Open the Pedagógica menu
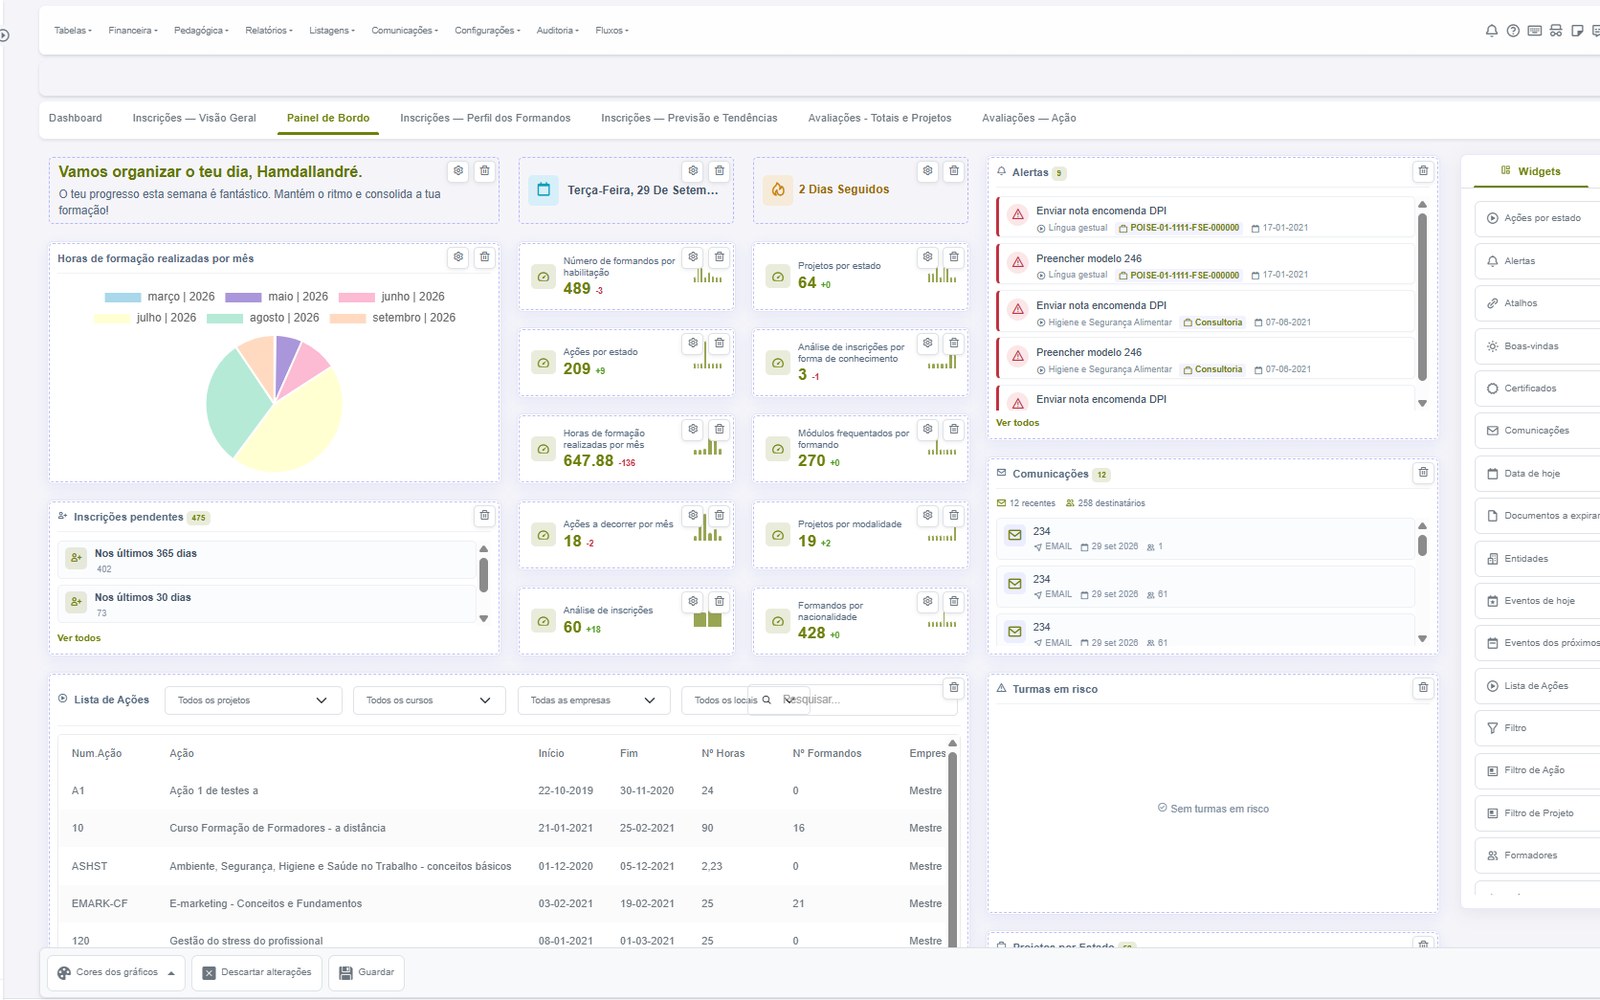 pos(201,31)
